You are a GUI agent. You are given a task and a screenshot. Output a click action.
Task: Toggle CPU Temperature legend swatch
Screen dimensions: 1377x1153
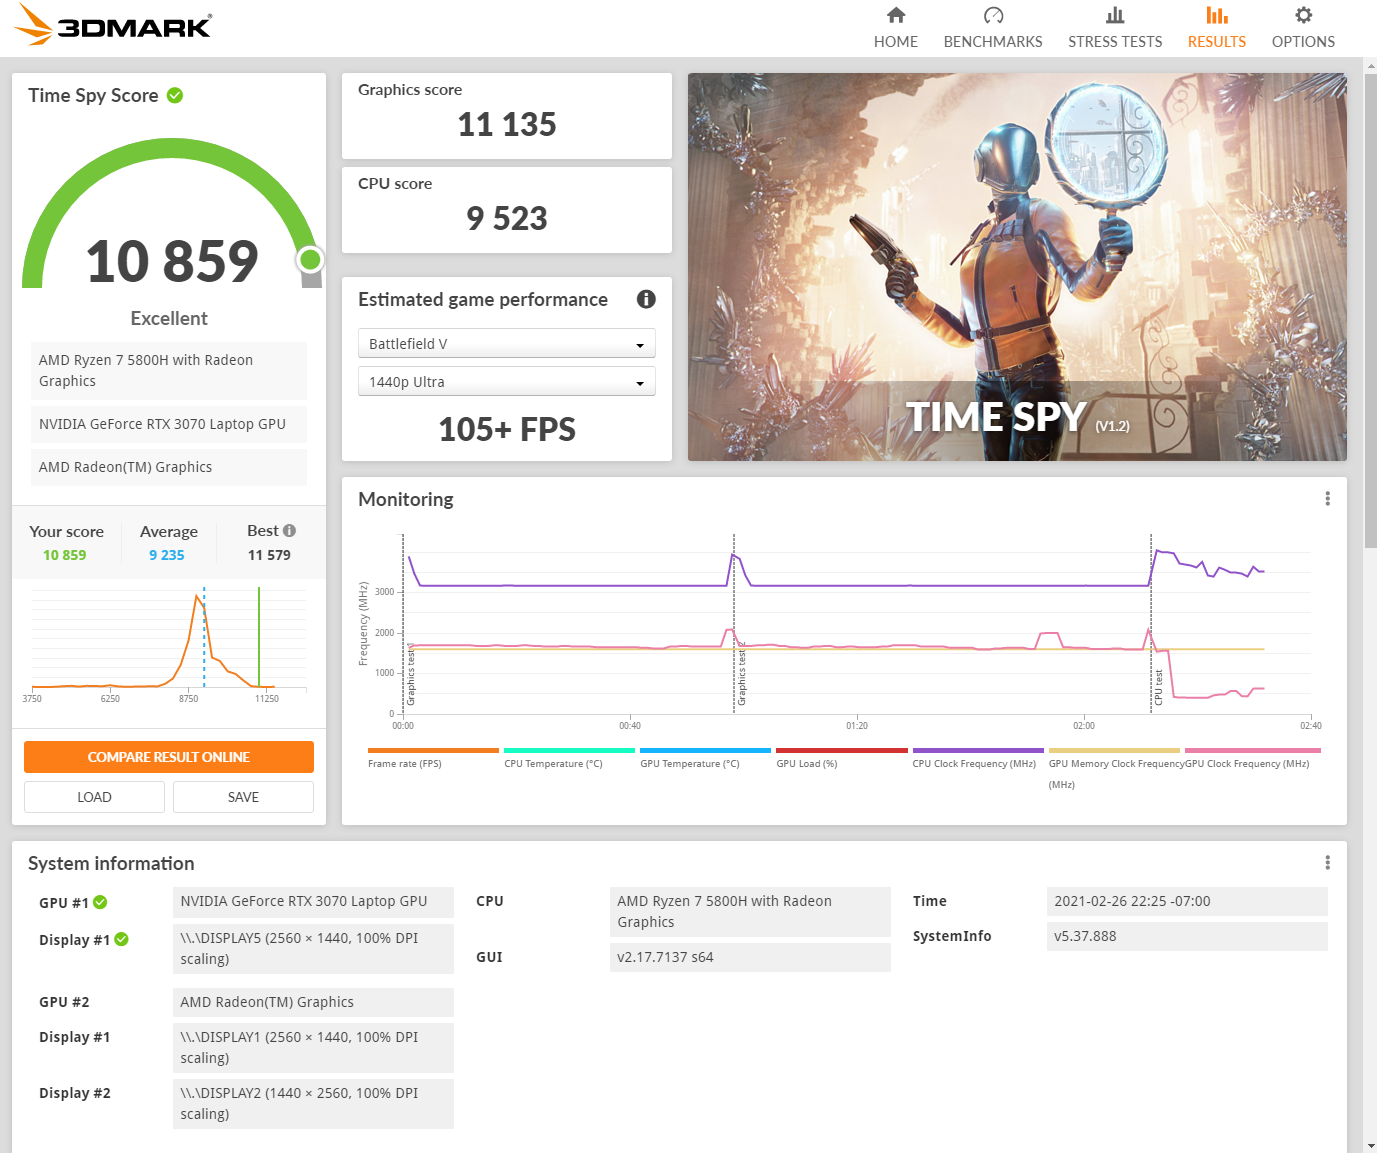[x=569, y=750]
